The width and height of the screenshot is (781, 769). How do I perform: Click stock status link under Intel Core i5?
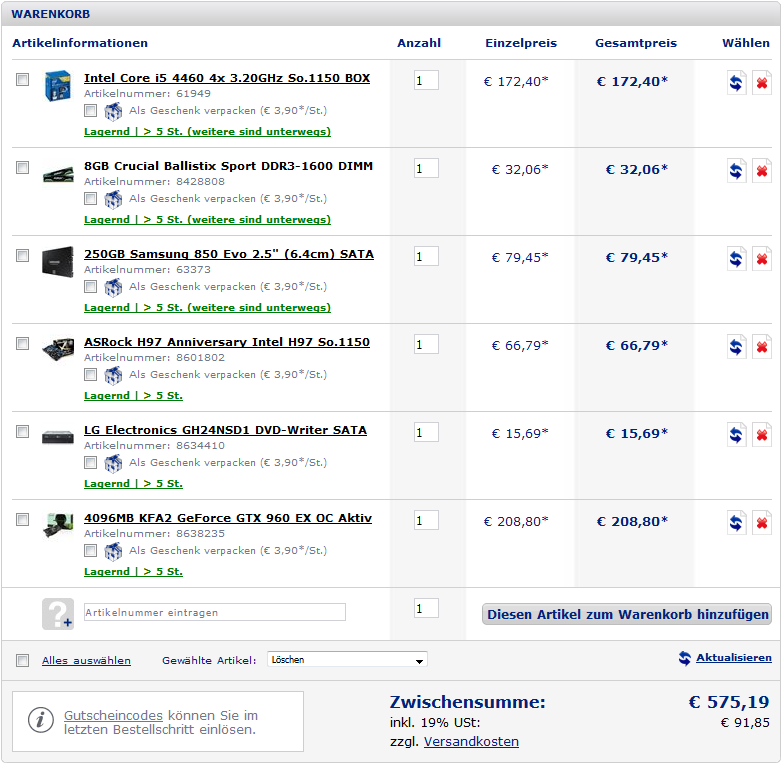[x=207, y=131]
